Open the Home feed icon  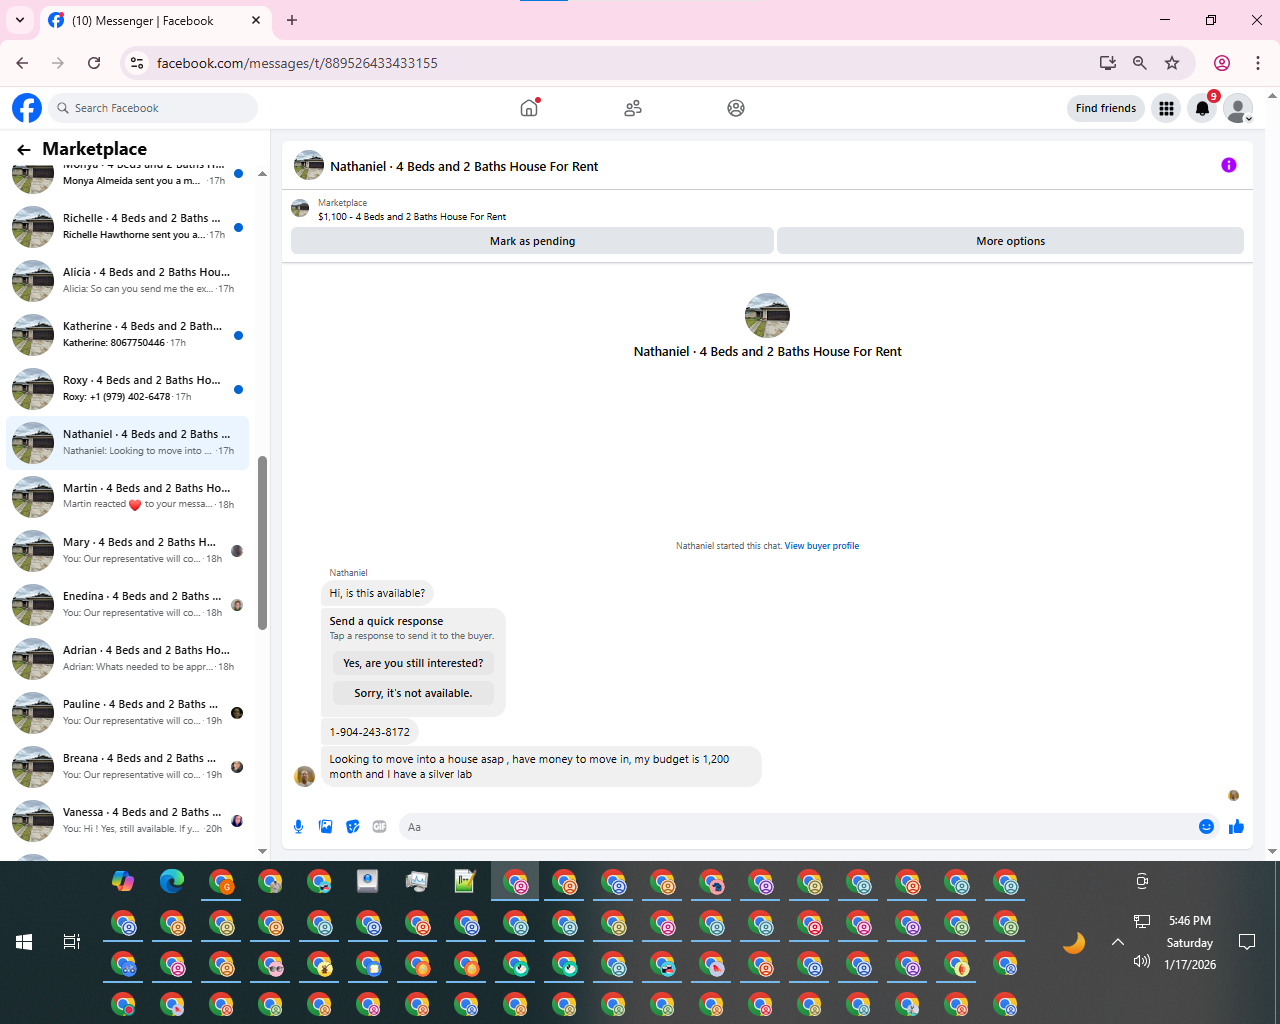(529, 108)
